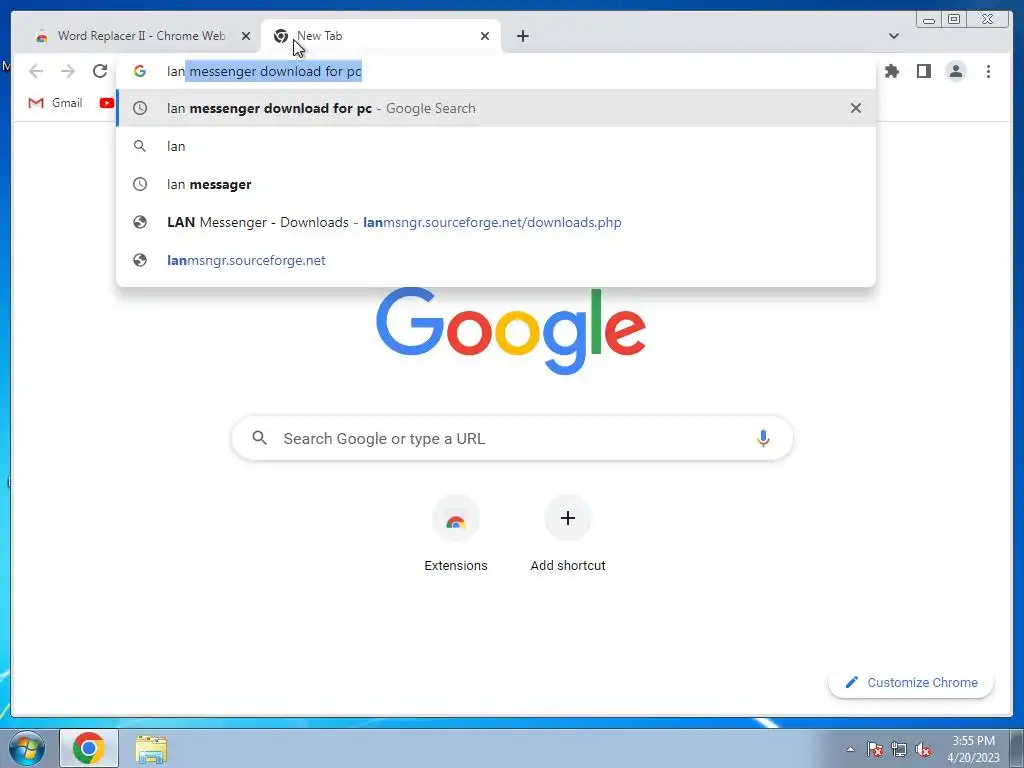This screenshot has width=1024, height=768.
Task: Close the New Tab tab
Action: pyautogui.click(x=485, y=36)
